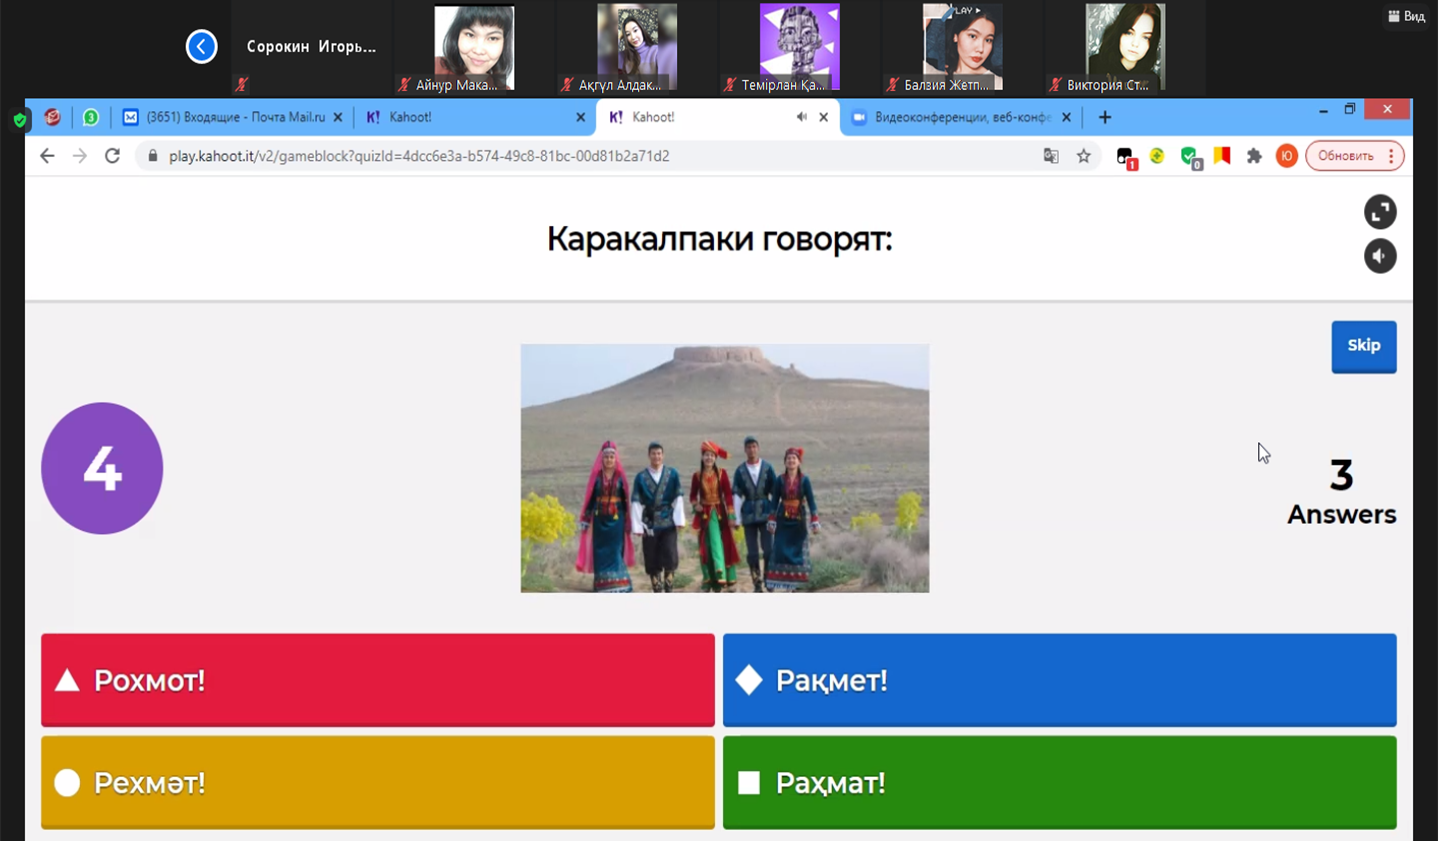Viewport: 1440px width, 841px height.
Task: Choose the blue answer Рақмет!
Action: pos(1059,680)
